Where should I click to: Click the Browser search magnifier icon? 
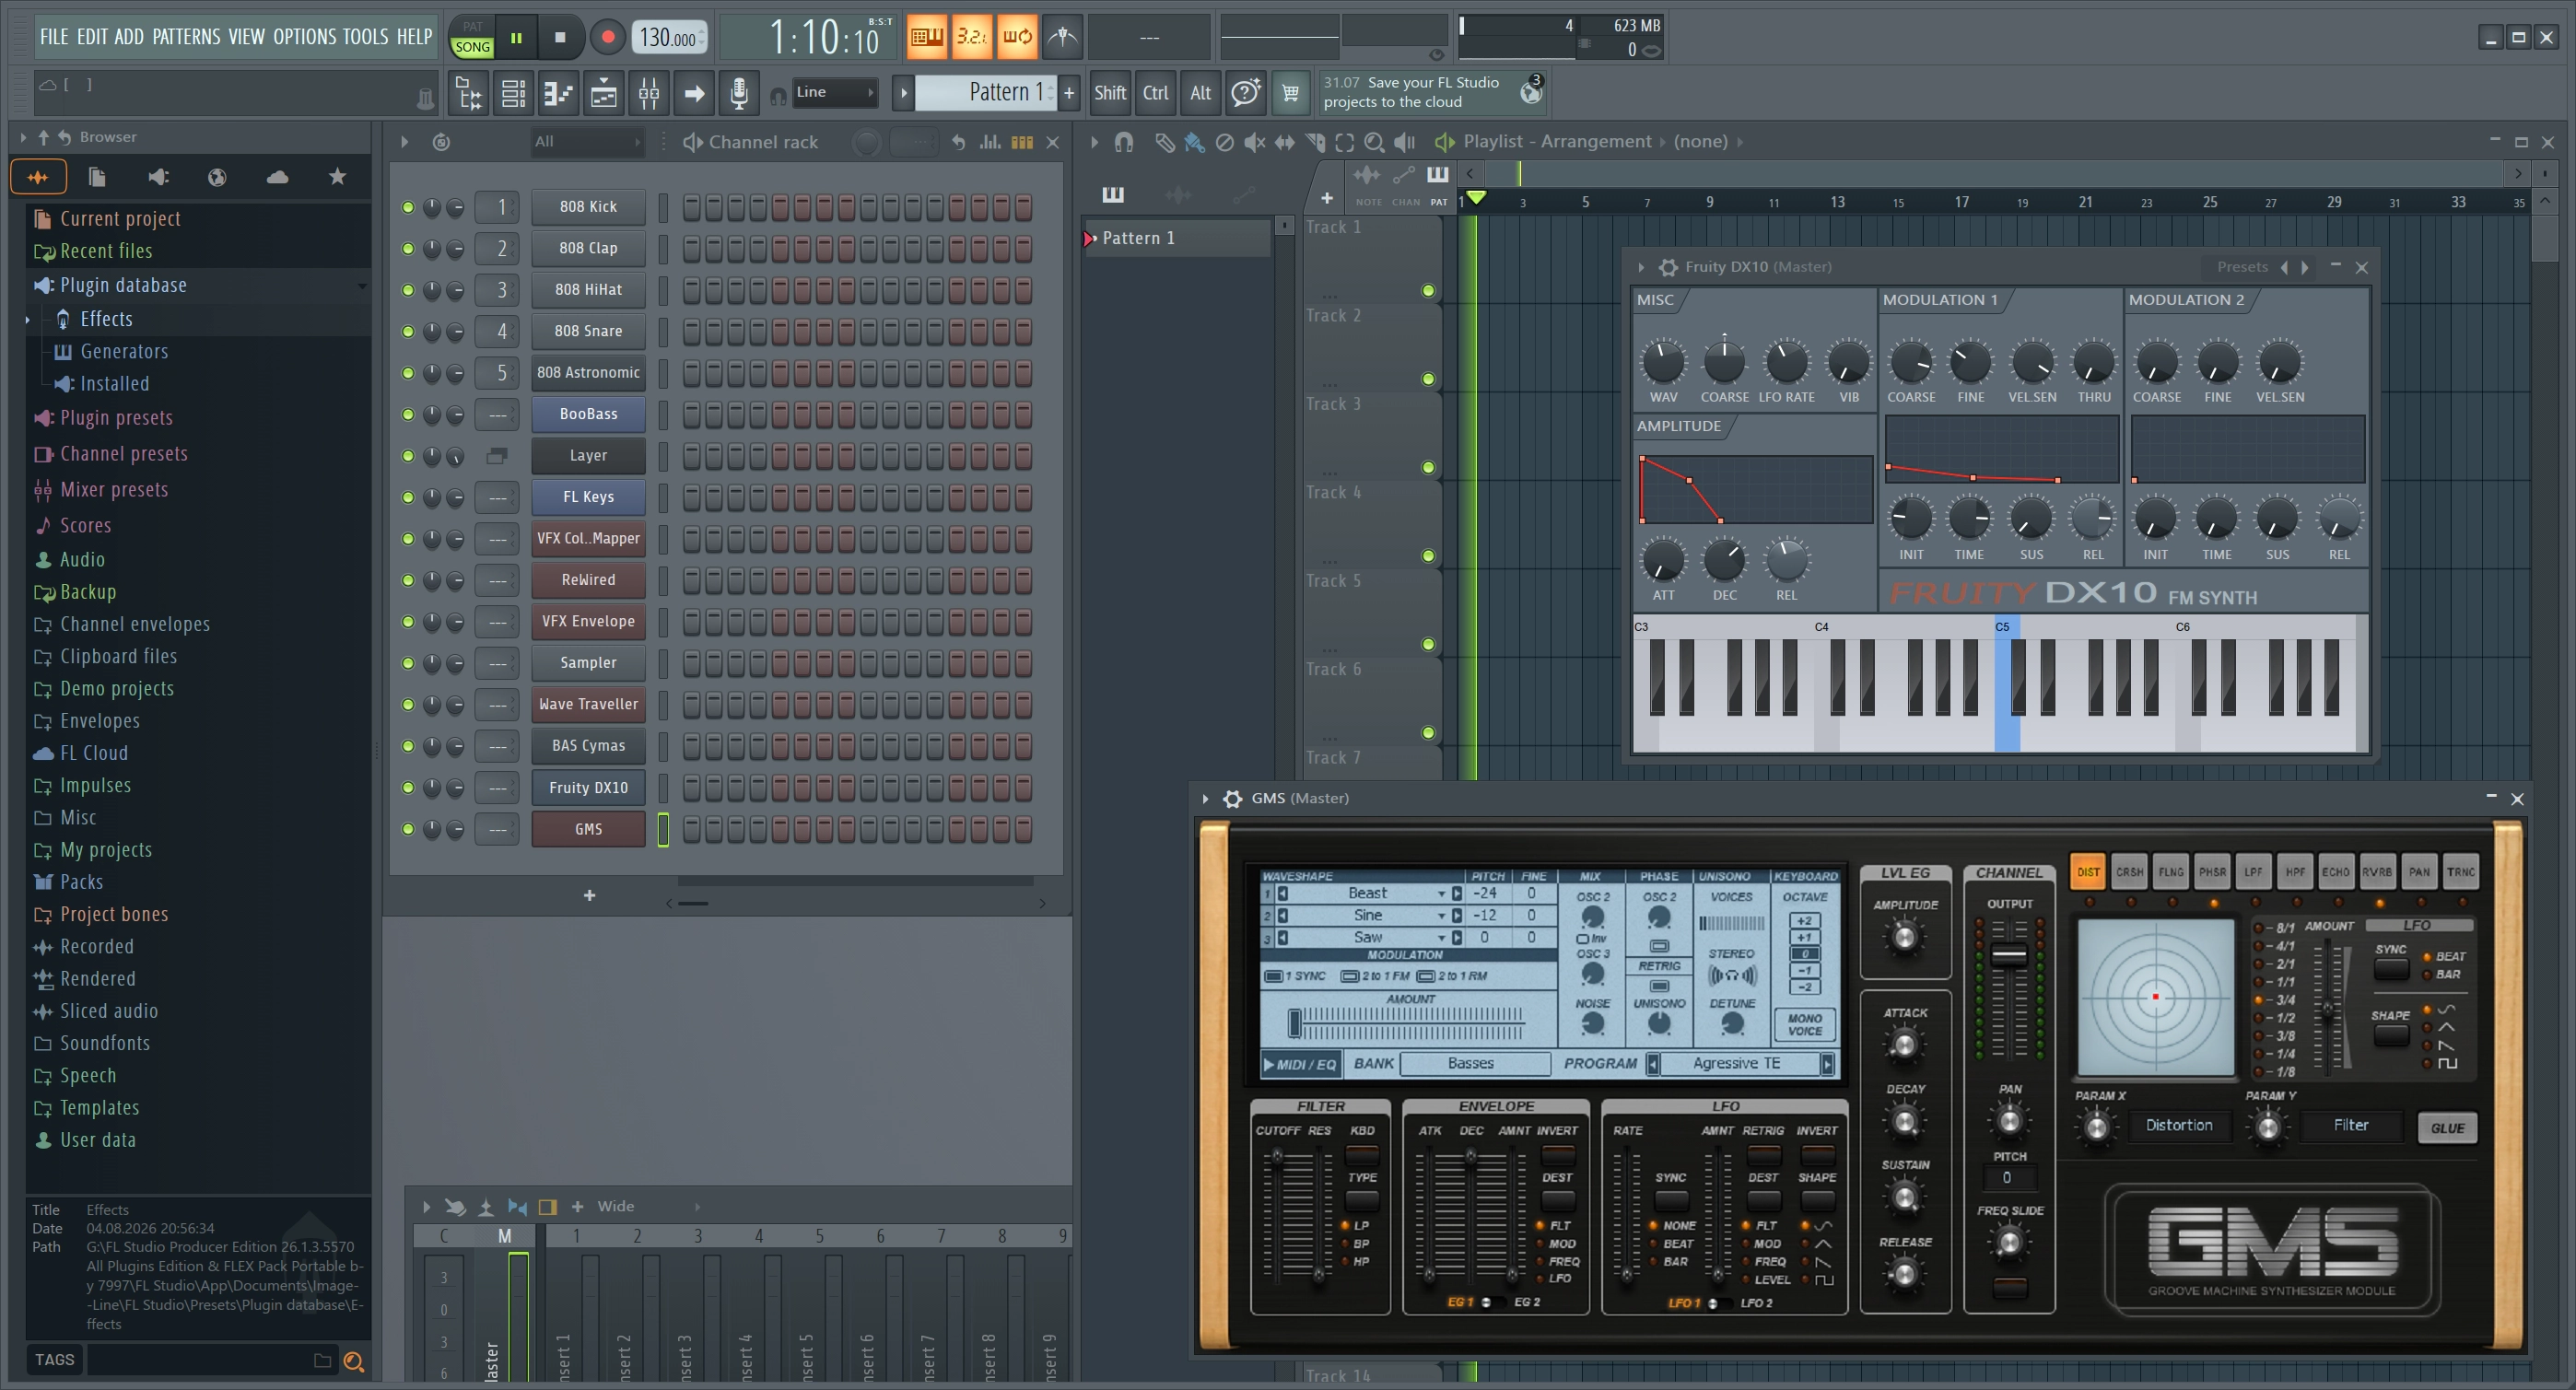pos(353,1361)
